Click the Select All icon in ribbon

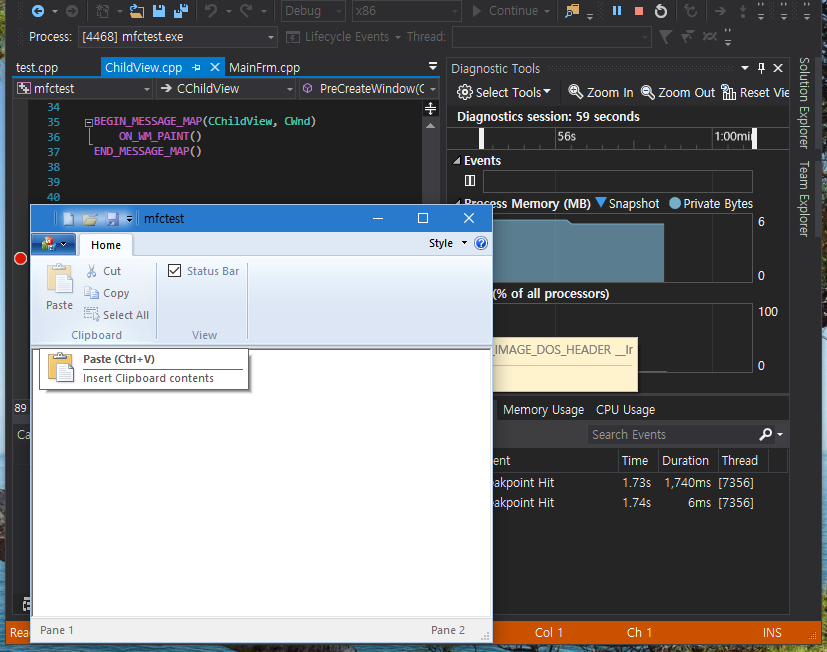91,315
